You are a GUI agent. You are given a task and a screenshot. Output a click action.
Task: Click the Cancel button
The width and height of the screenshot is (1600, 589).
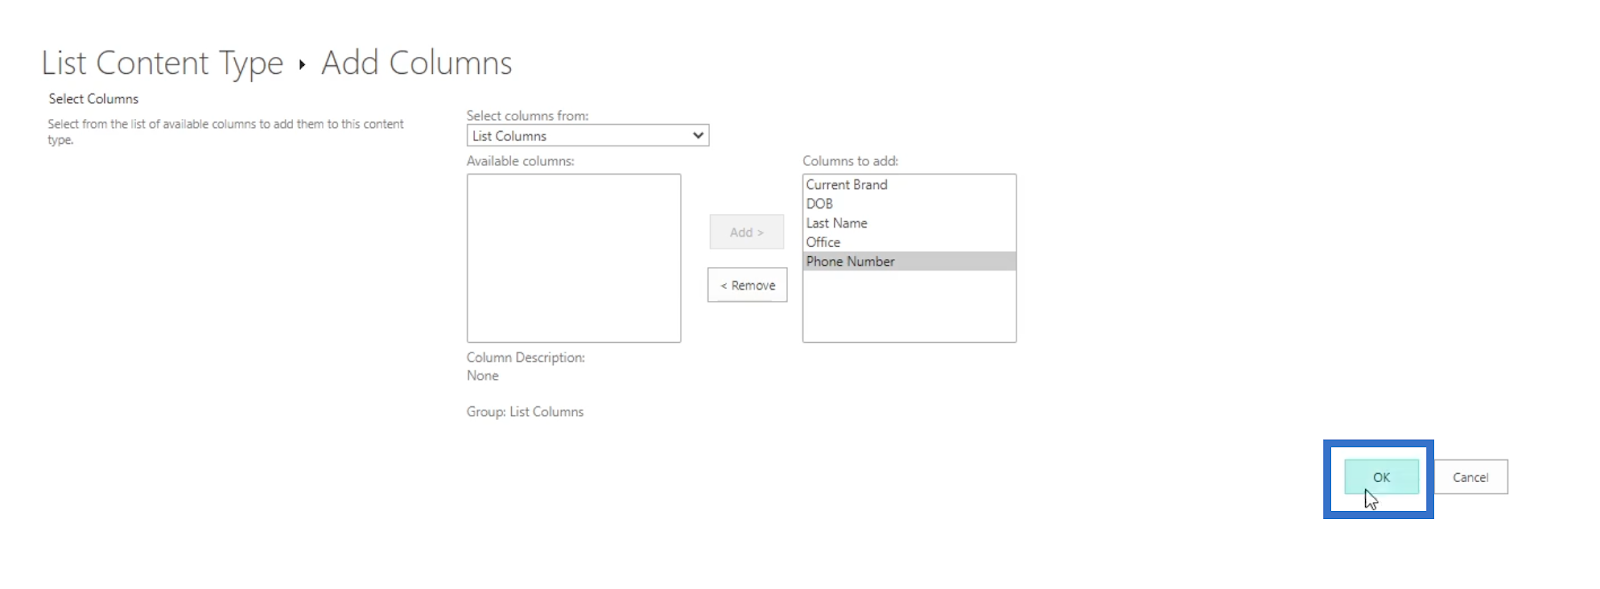click(x=1470, y=477)
